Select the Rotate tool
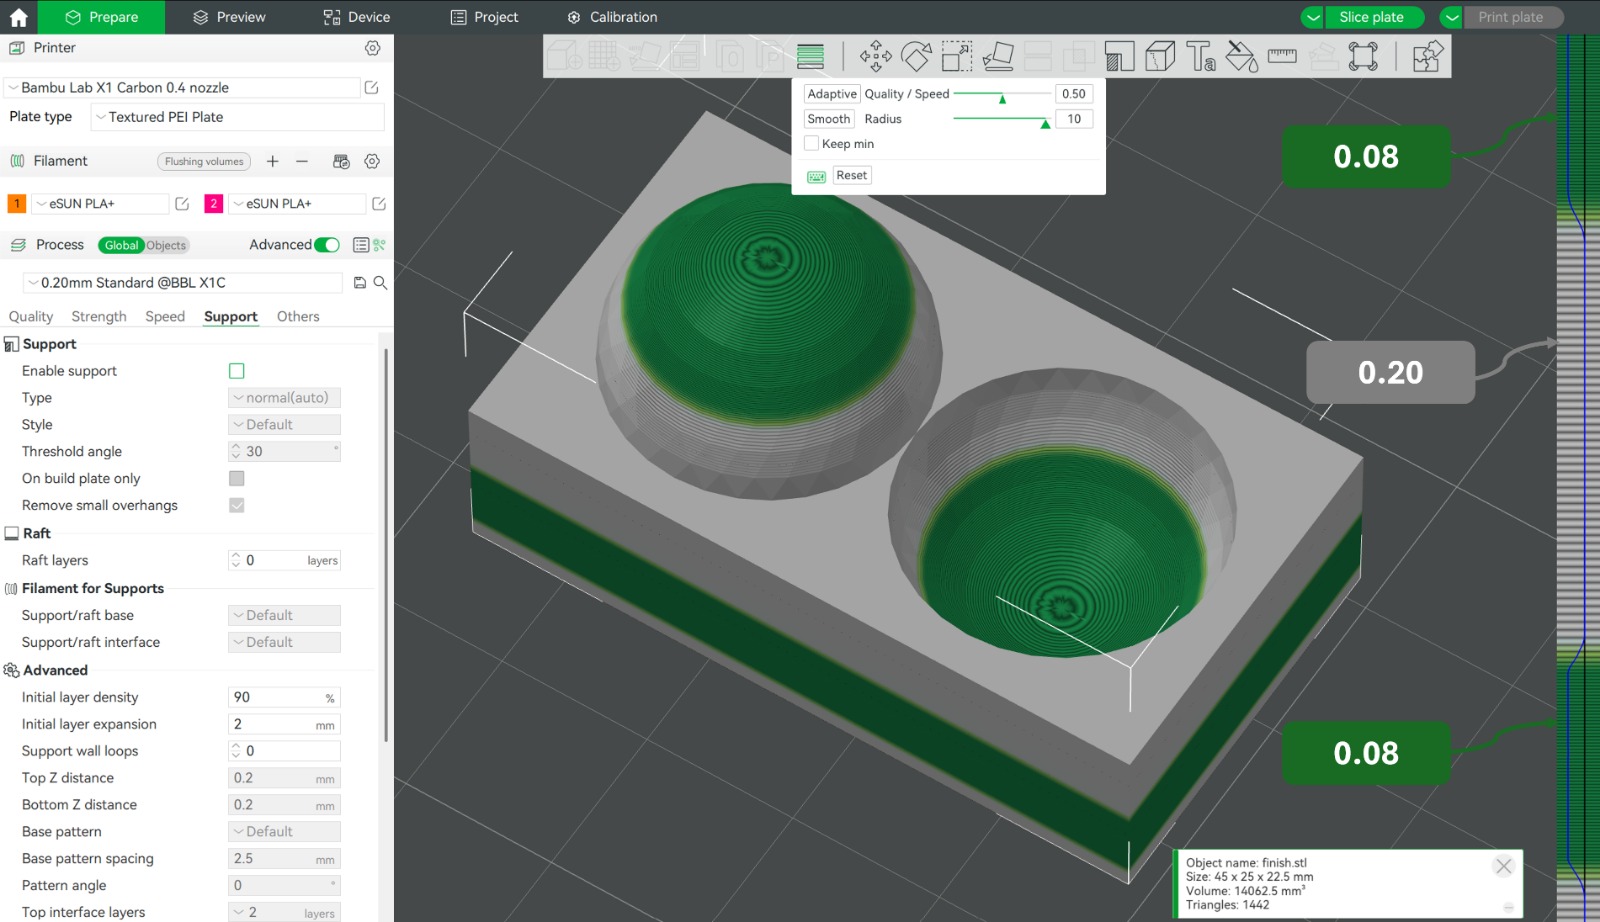 [x=916, y=57]
